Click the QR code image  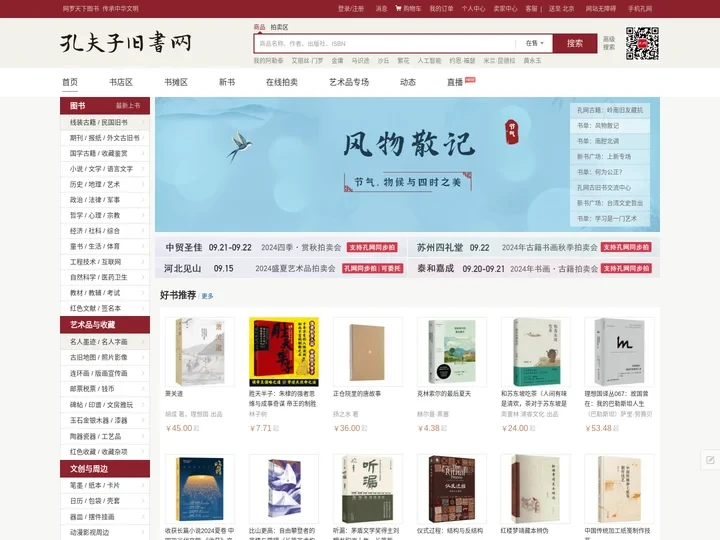point(642,44)
